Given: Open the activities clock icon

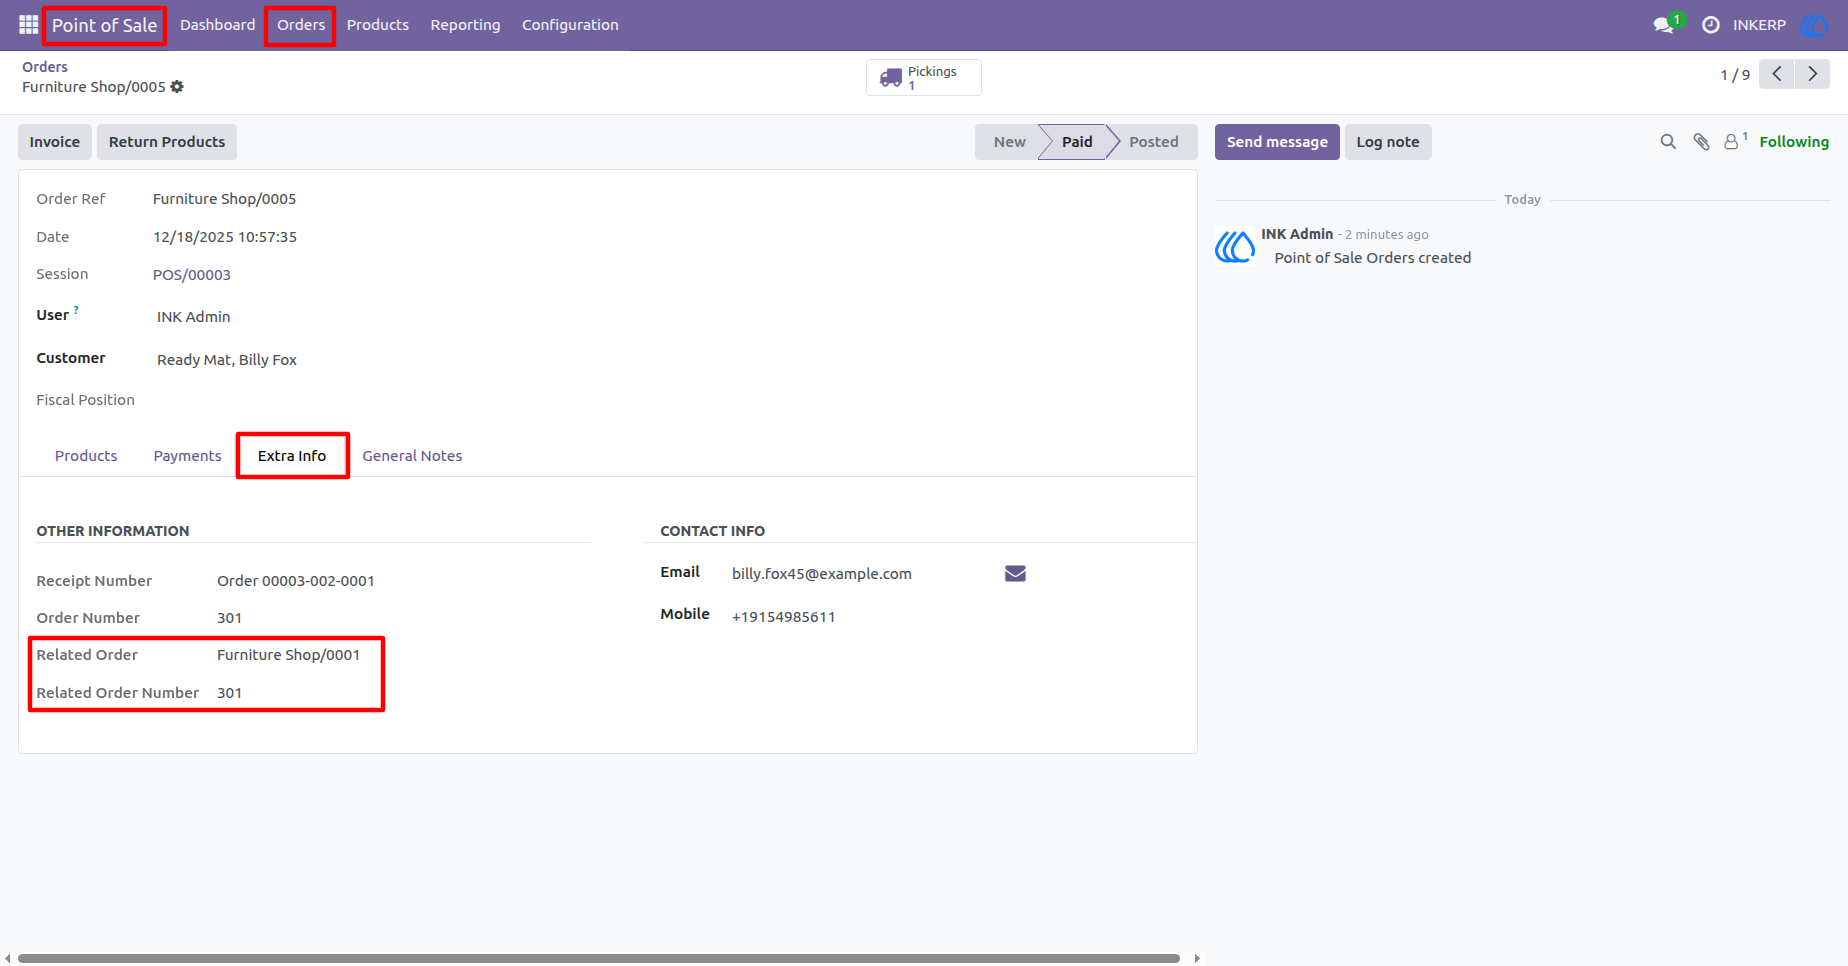Looking at the screenshot, I should [1711, 25].
